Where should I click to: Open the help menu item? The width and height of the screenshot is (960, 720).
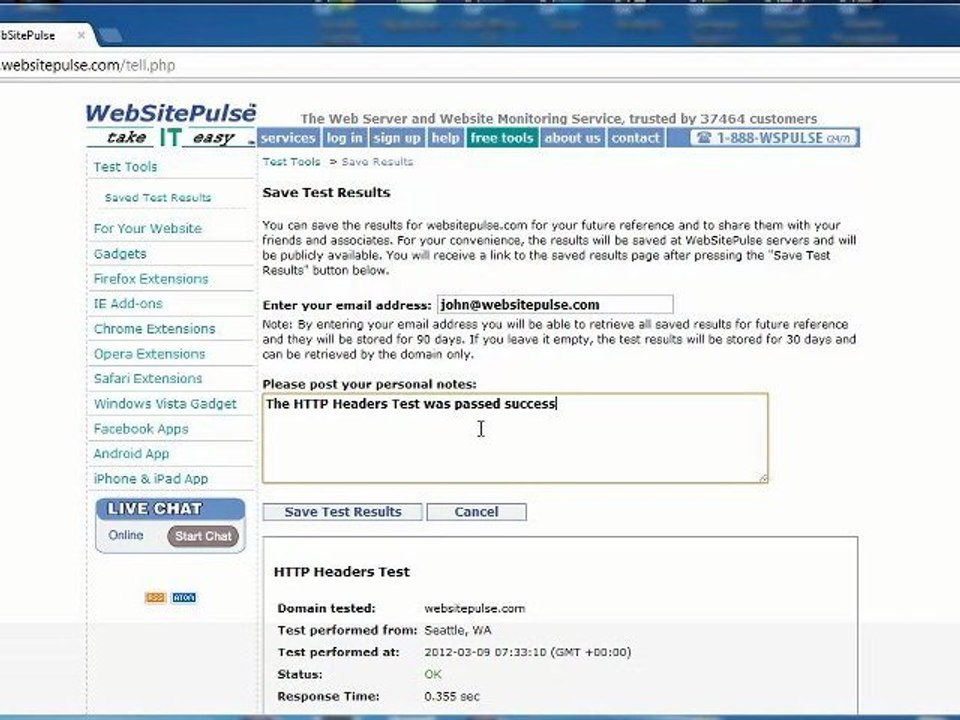pos(445,138)
